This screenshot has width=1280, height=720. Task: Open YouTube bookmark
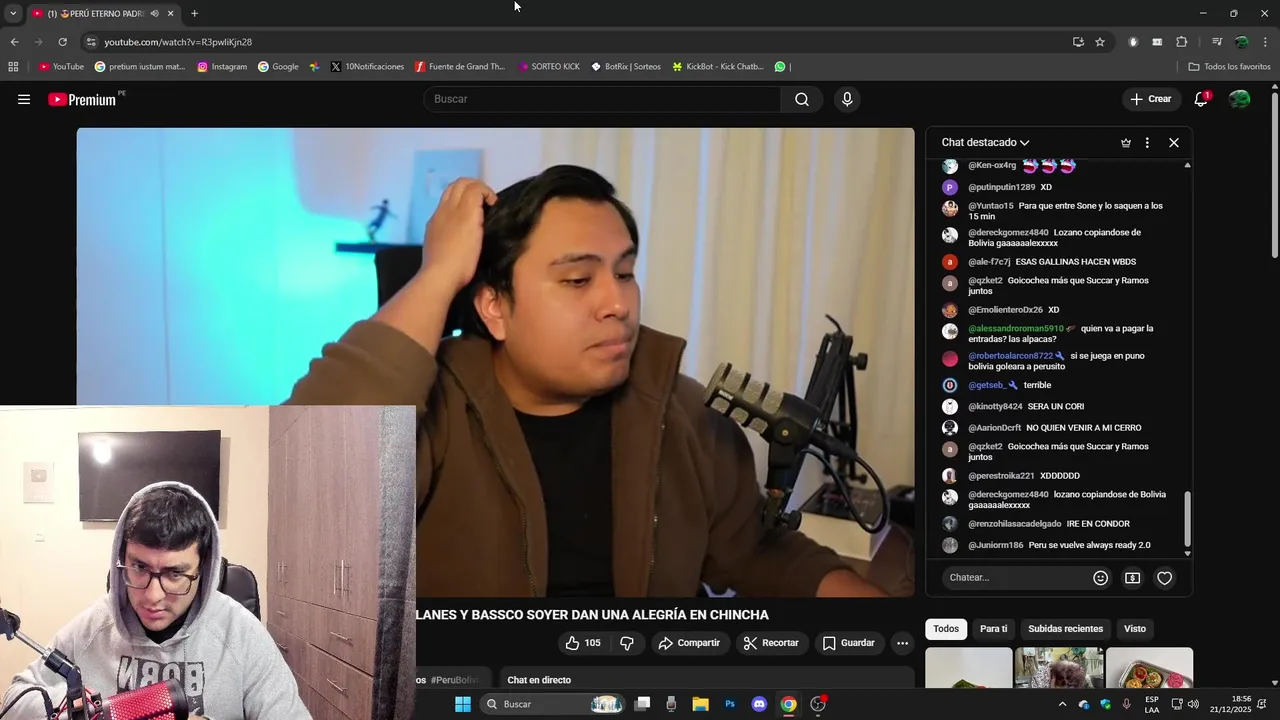(61, 67)
